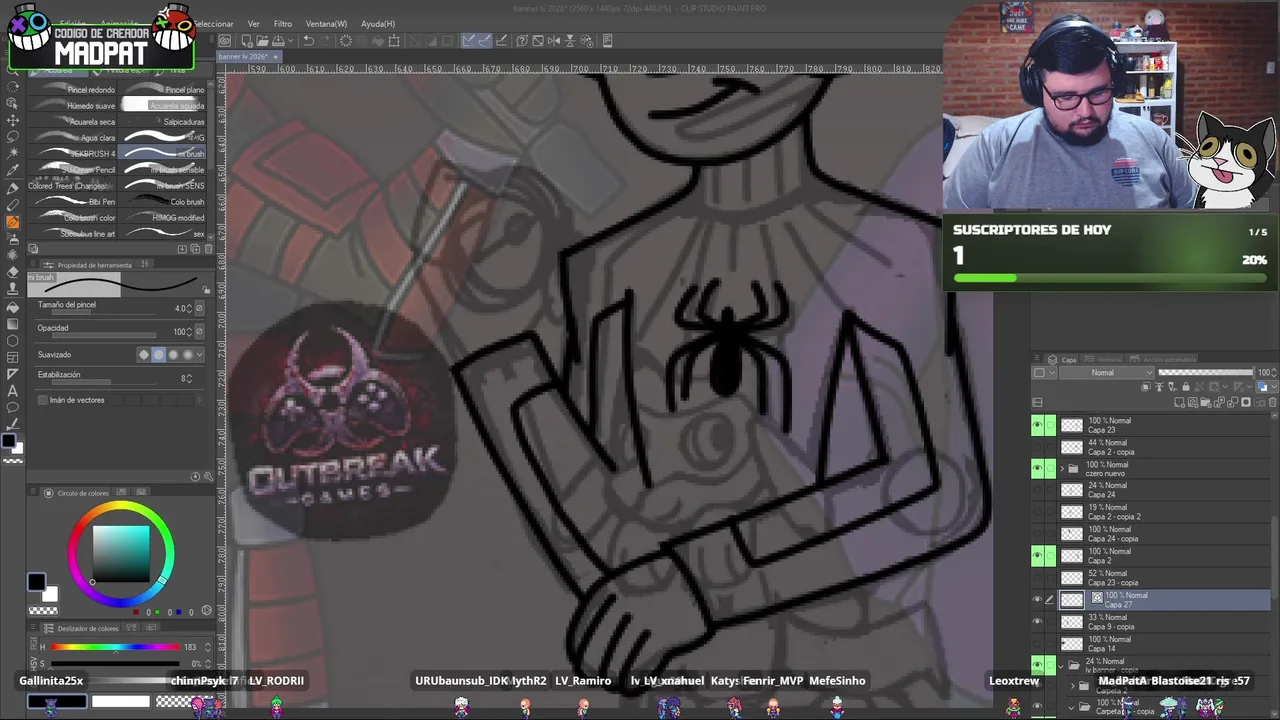Select the Capa 14 layer row
The image size is (1280, 720).
(x=1150, y=644)
